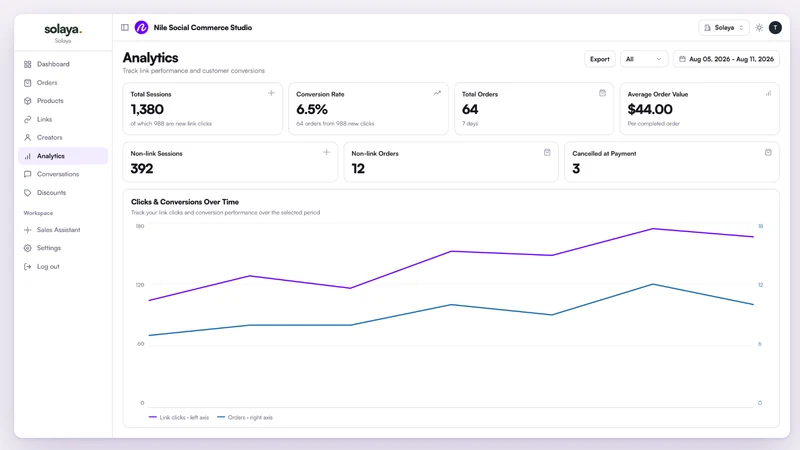This screenshot has width=800, height=450.
Task: Select Analytics in the sidebar
Action: point(63,156)
